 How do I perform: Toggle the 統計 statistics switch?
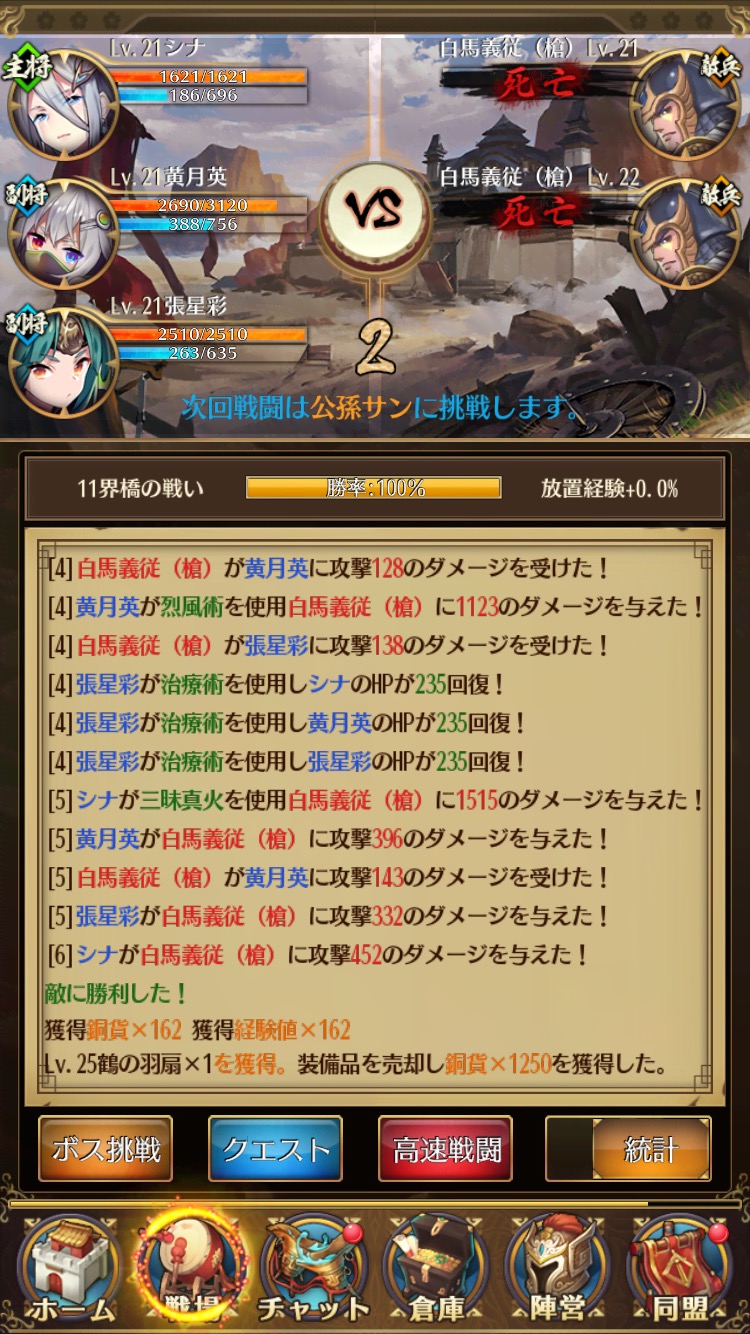628,1149
